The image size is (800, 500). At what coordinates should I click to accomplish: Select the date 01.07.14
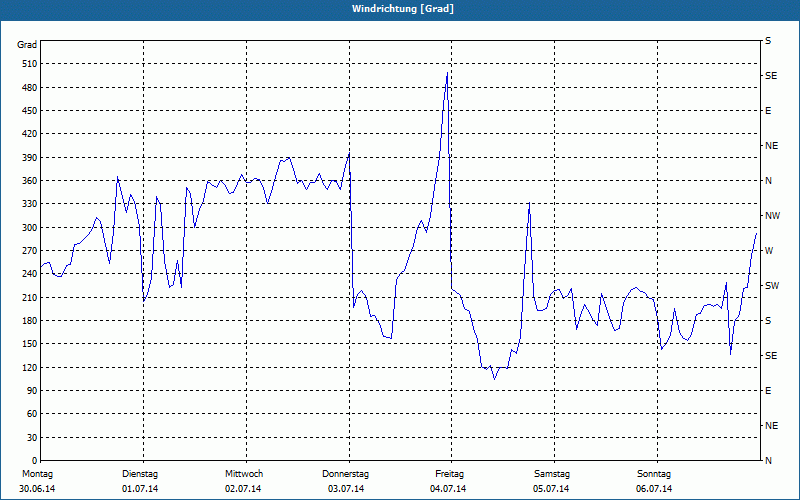coord(140,489)
